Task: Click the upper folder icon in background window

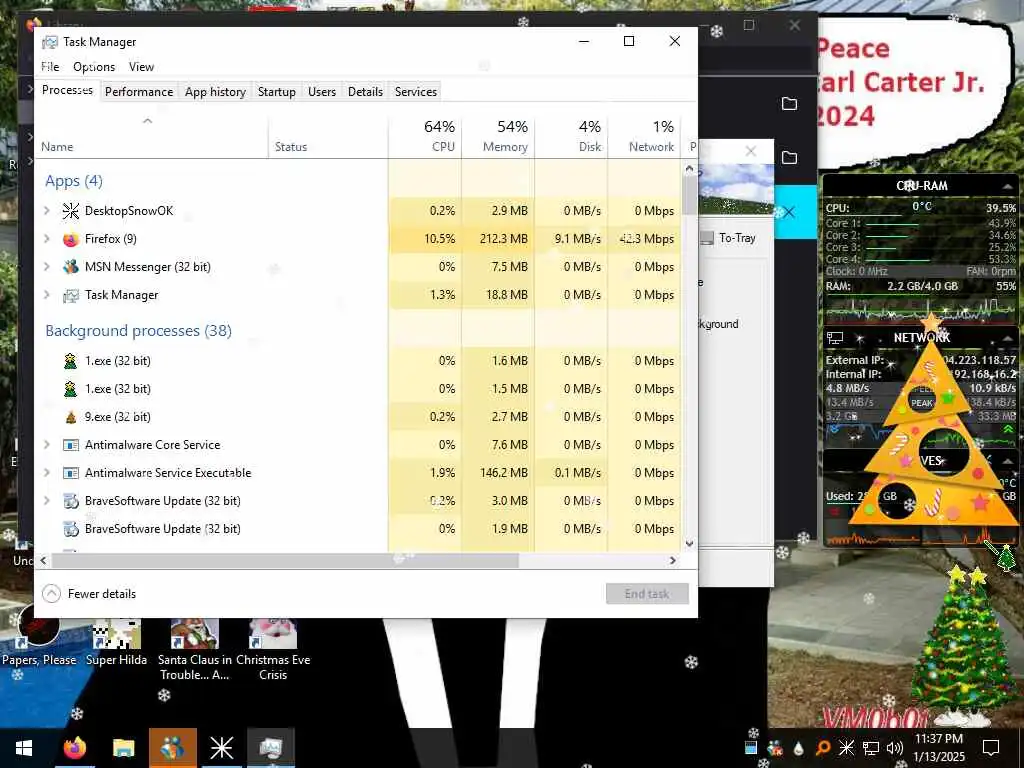Action: 790,104
